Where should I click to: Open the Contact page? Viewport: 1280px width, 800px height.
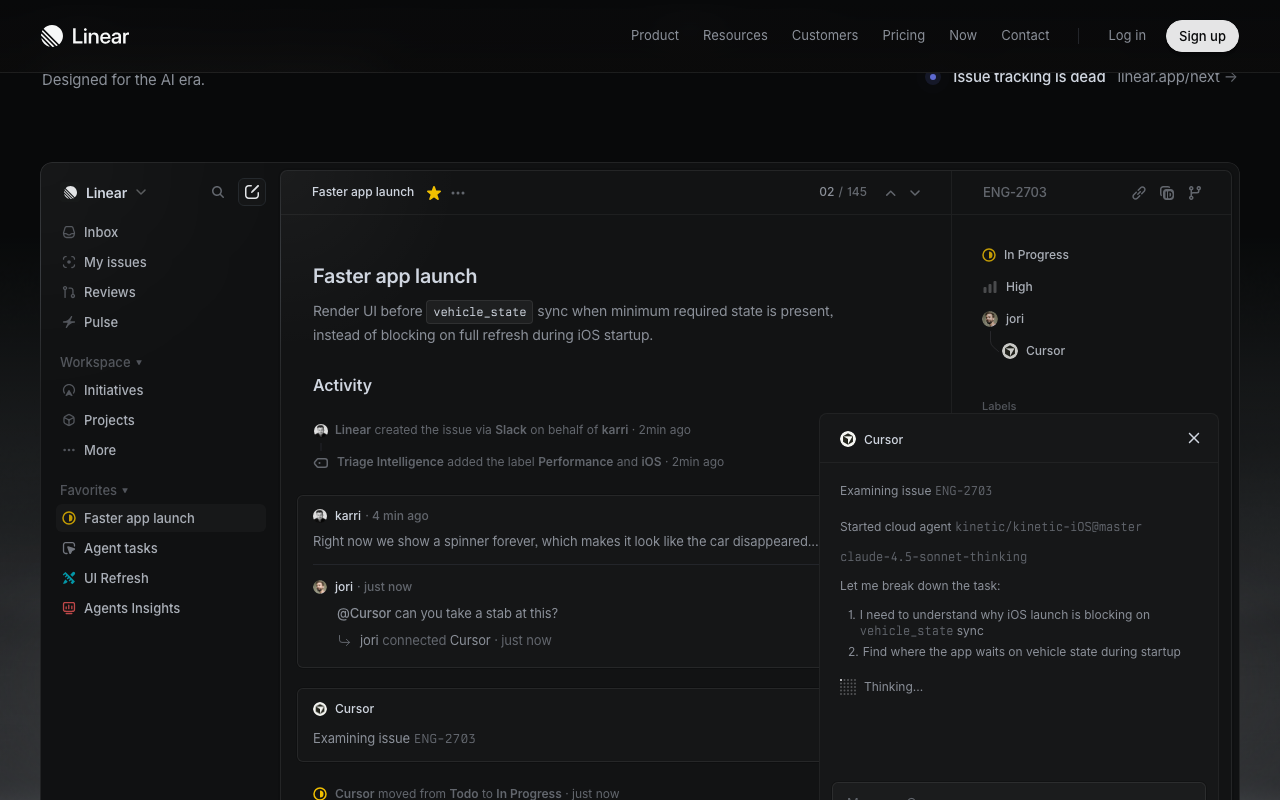coord(1025,35)
